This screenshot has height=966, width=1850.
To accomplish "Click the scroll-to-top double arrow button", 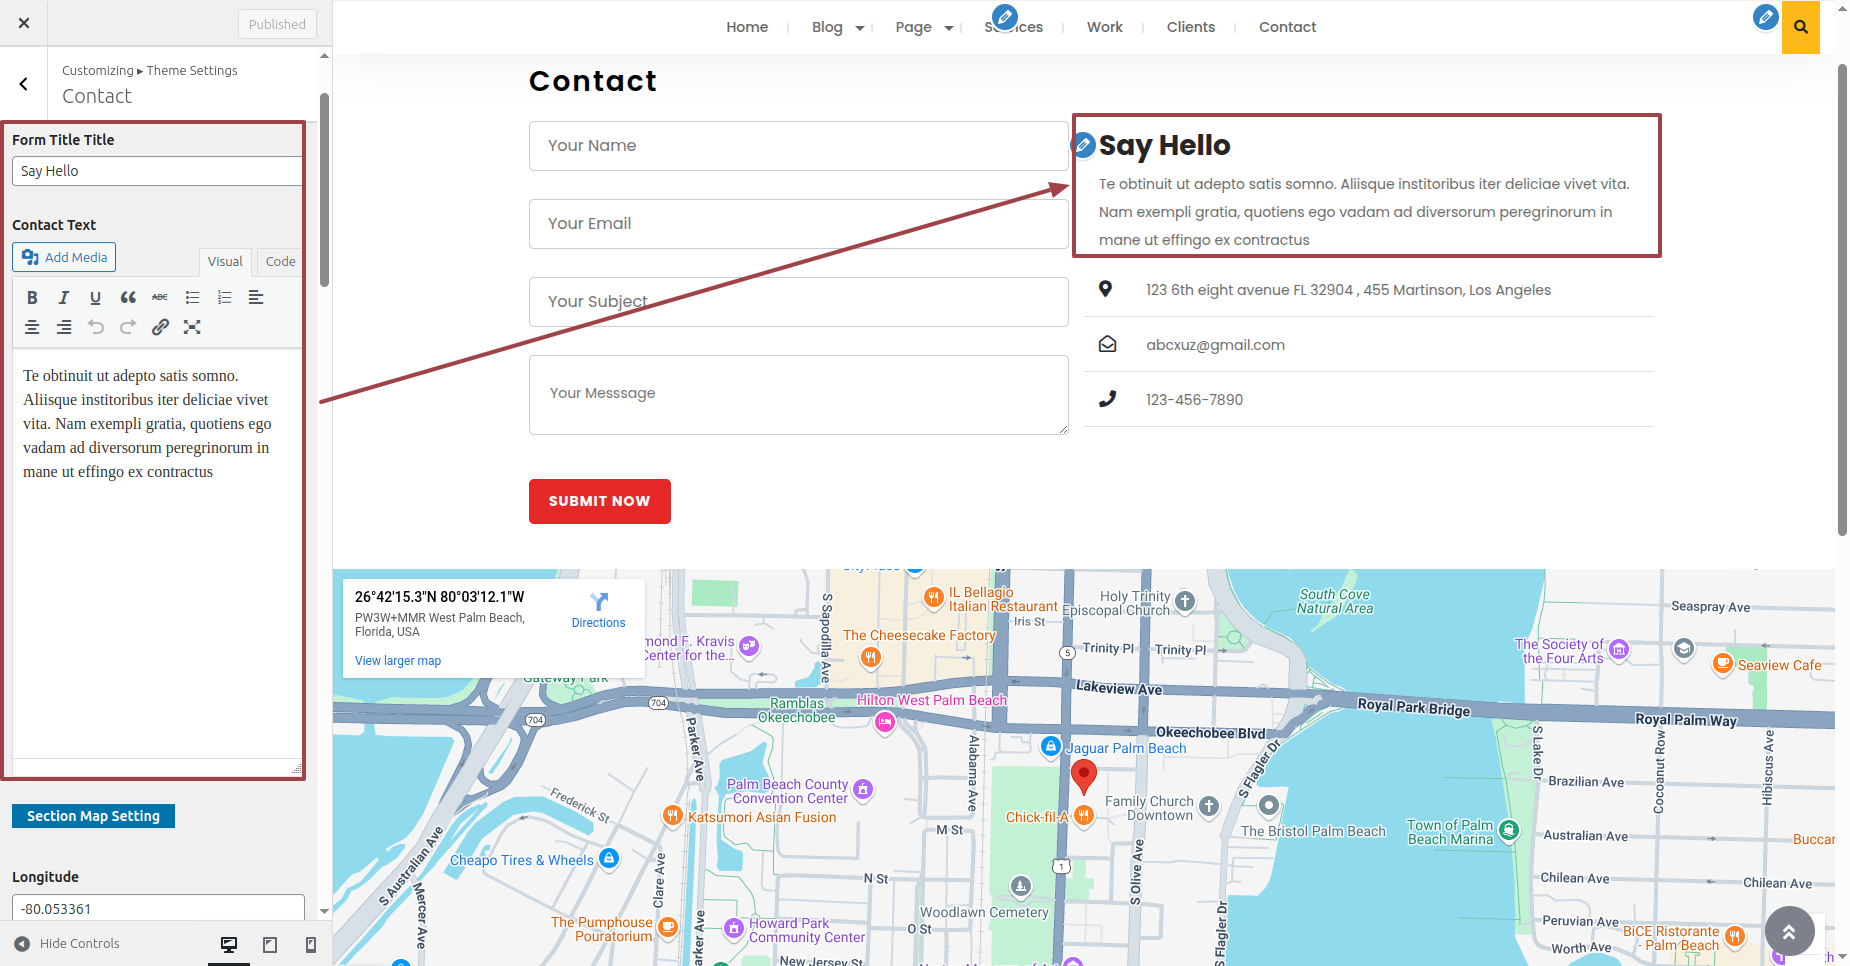I will [1789, 931].
